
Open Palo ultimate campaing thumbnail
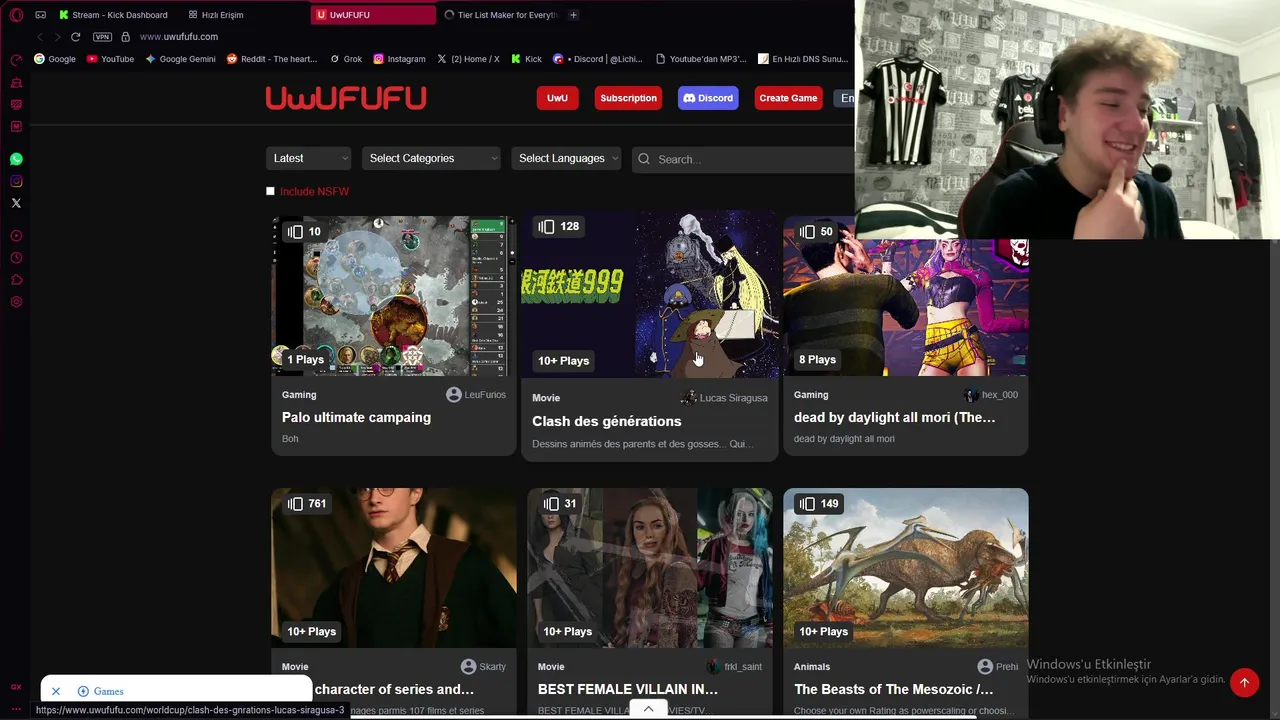[x=394, y=296]
